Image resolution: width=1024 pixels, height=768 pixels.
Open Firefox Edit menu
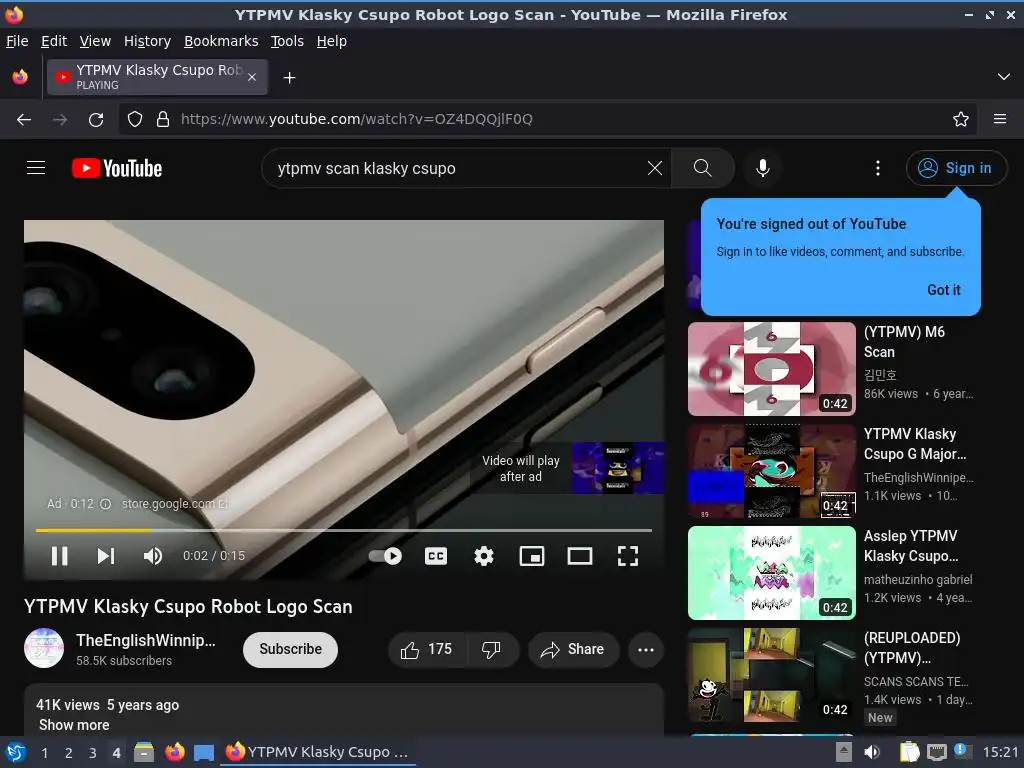coord(54,41)
